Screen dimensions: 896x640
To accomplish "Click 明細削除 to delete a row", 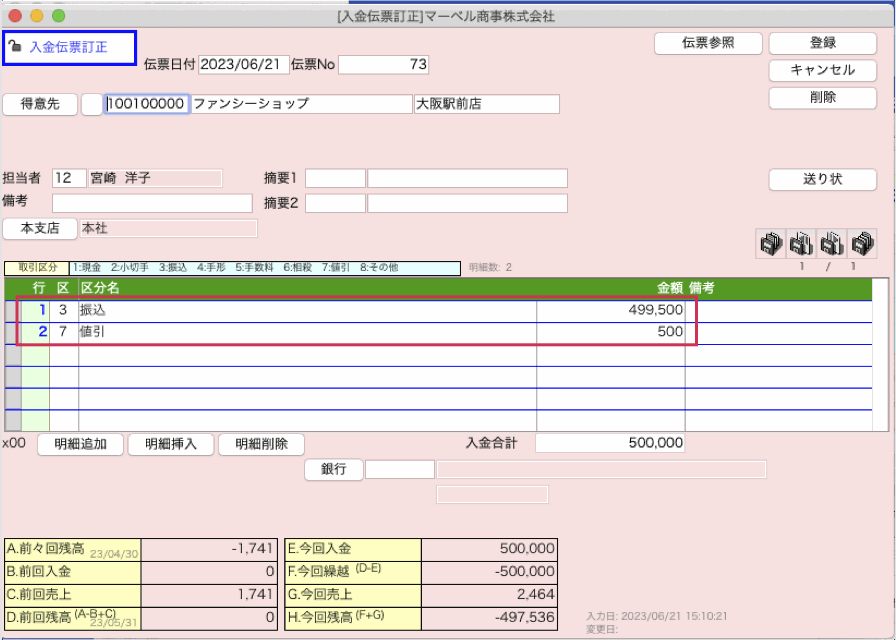I will (261, 444).
